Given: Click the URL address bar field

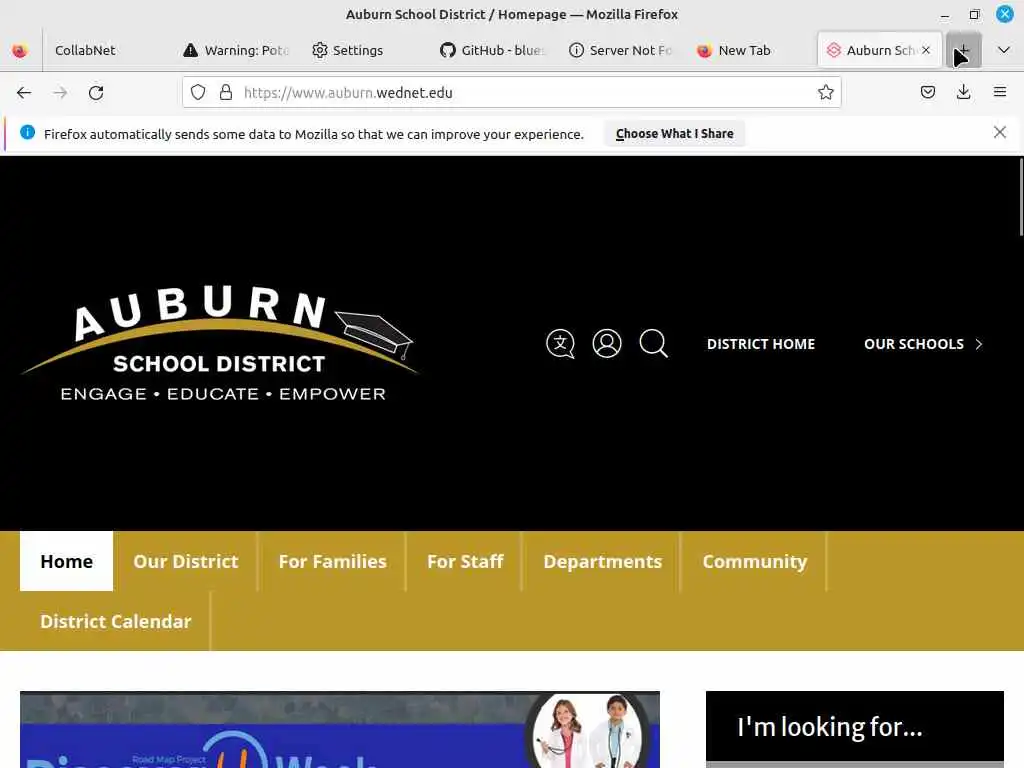Looking at the screenshot, I should click(x=512, y=93).
